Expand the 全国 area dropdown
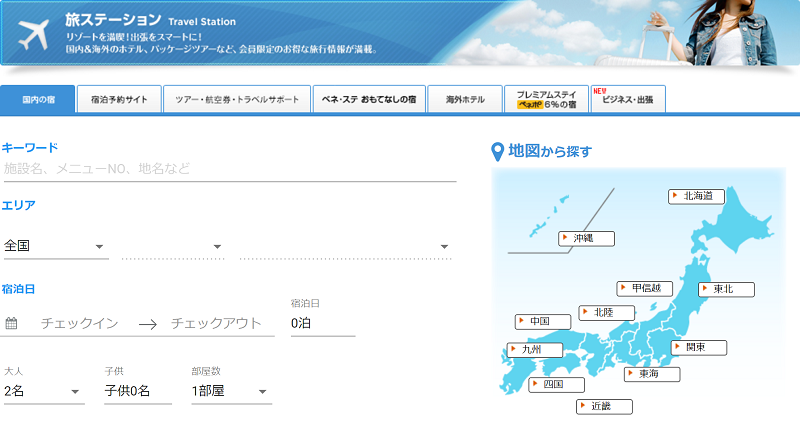This screenshot has height=425, width=800. pyautogui.click(x=56, y=246)
